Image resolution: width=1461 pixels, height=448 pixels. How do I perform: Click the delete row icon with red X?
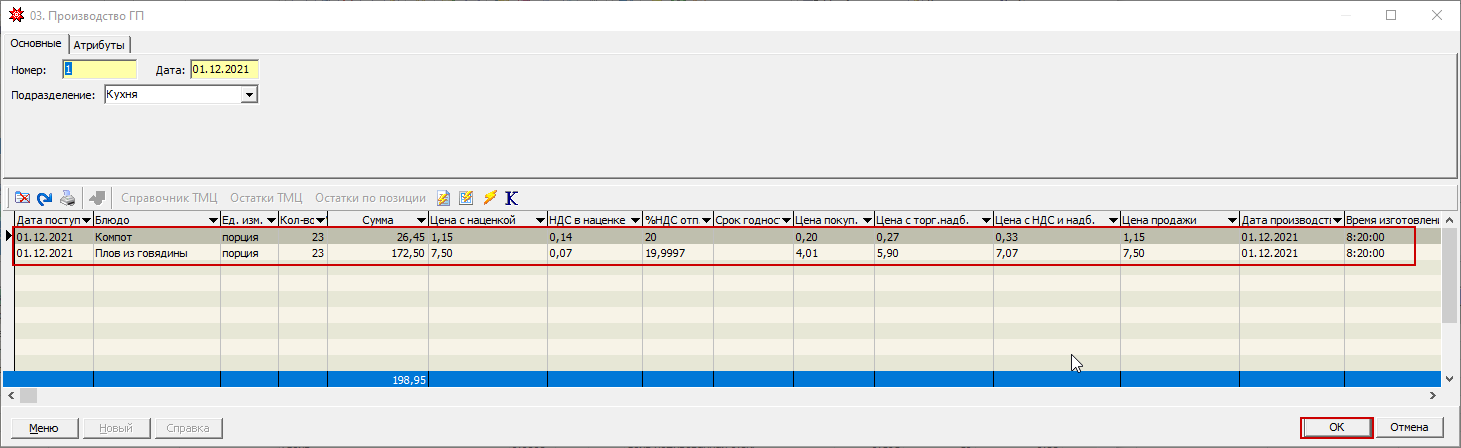22,198
